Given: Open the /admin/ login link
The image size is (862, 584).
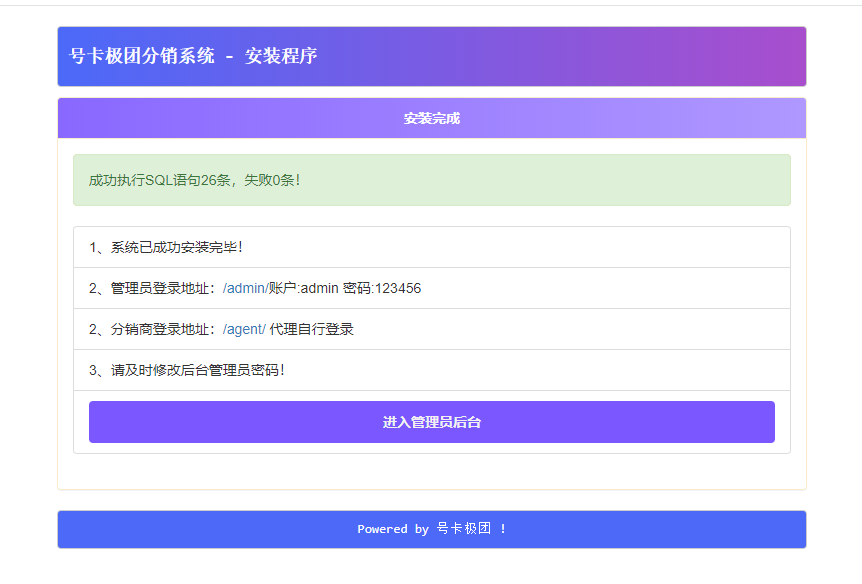Looking at the screenshot, I should click(245, 288).
